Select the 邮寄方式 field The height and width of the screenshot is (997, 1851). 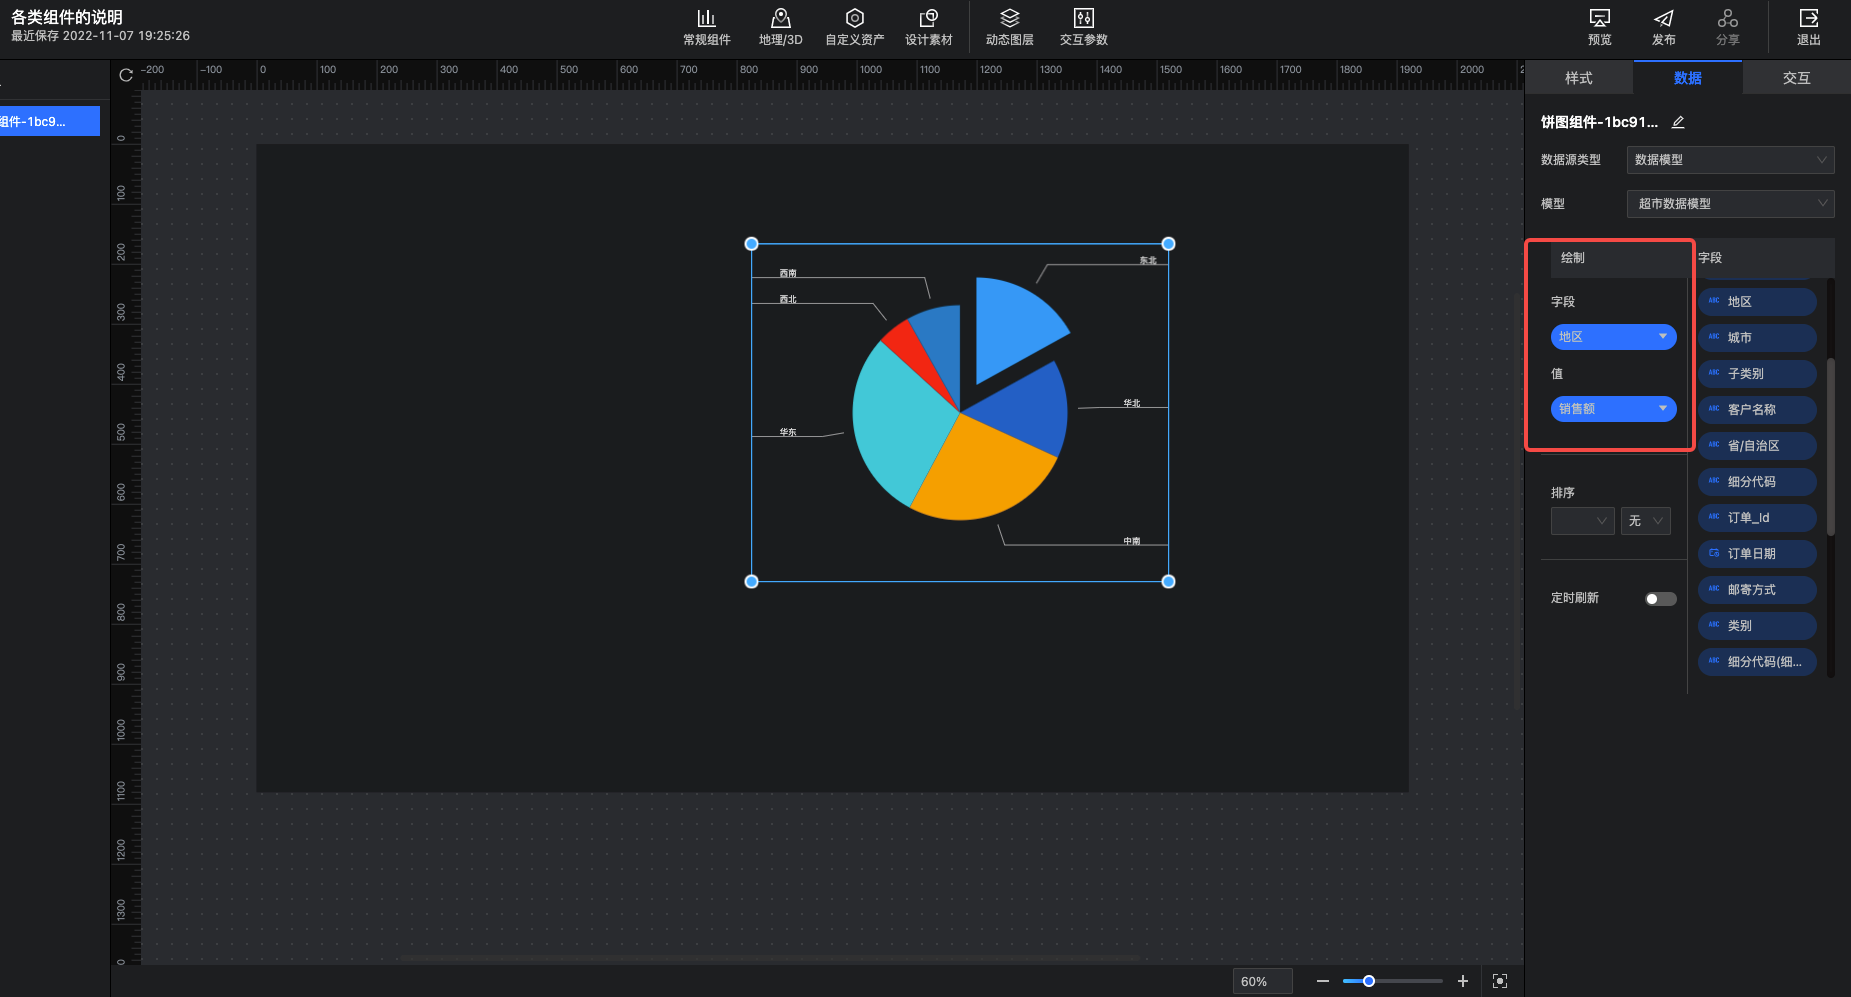[1757, 590]
